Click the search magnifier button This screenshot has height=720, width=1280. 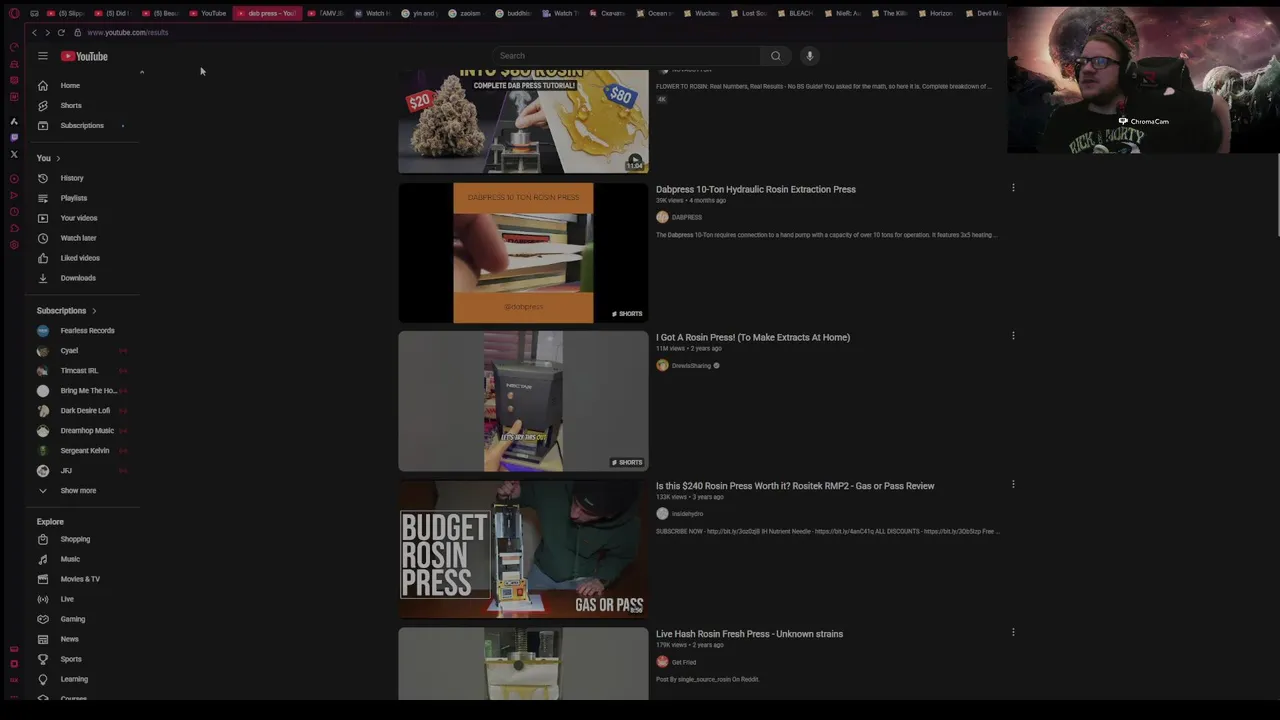pyautogui.click(x=775, y=56)
